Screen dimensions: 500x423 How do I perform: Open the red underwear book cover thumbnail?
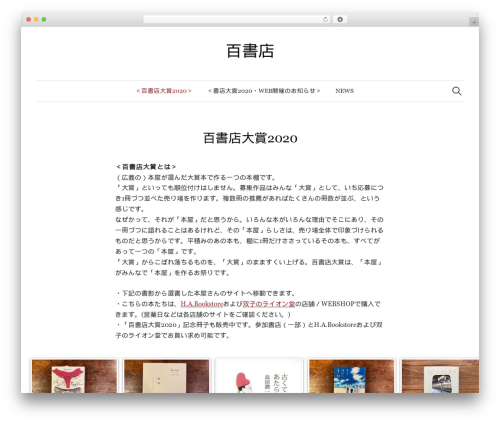[x=74, y=376]
